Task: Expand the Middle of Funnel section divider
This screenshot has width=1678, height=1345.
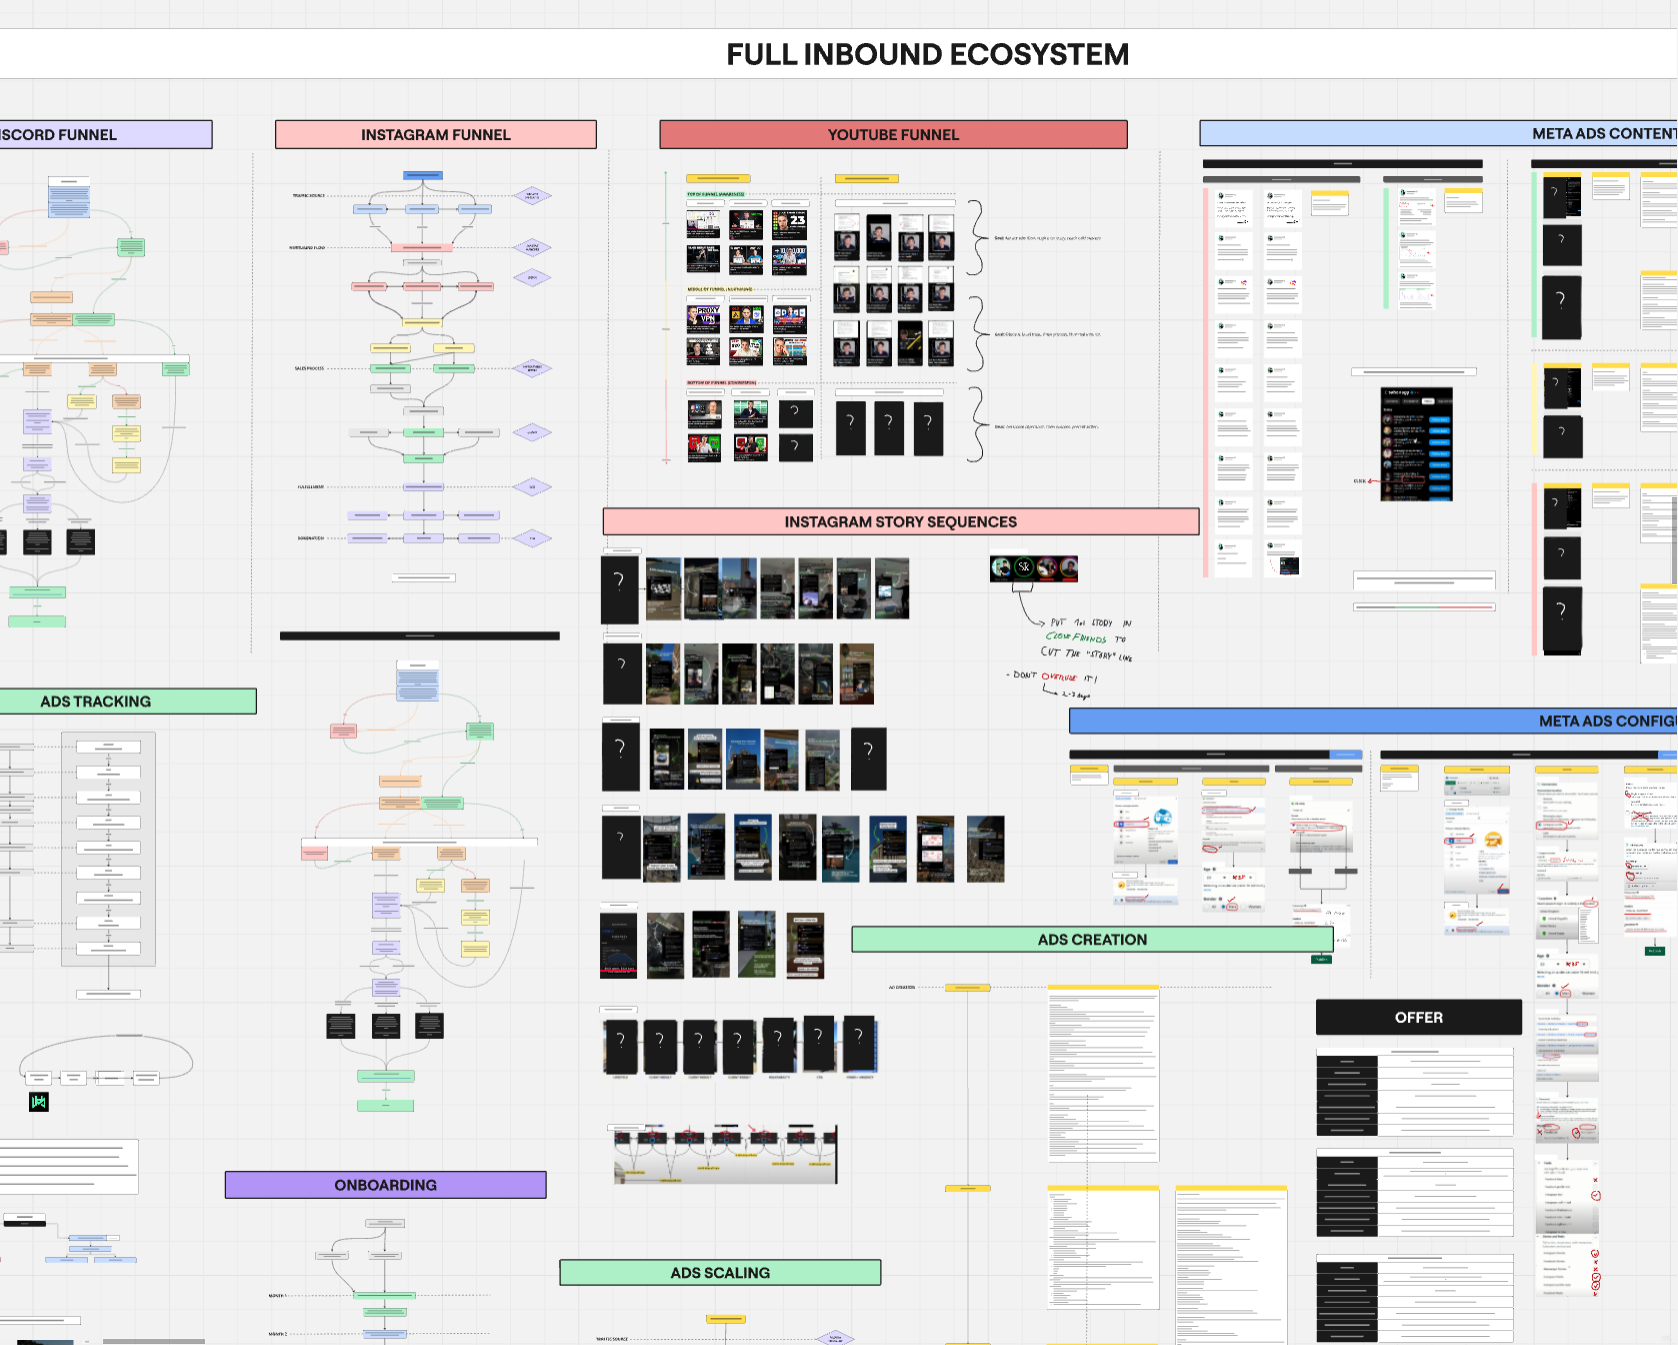Action: pyautogui.click(x=719, y=288)
